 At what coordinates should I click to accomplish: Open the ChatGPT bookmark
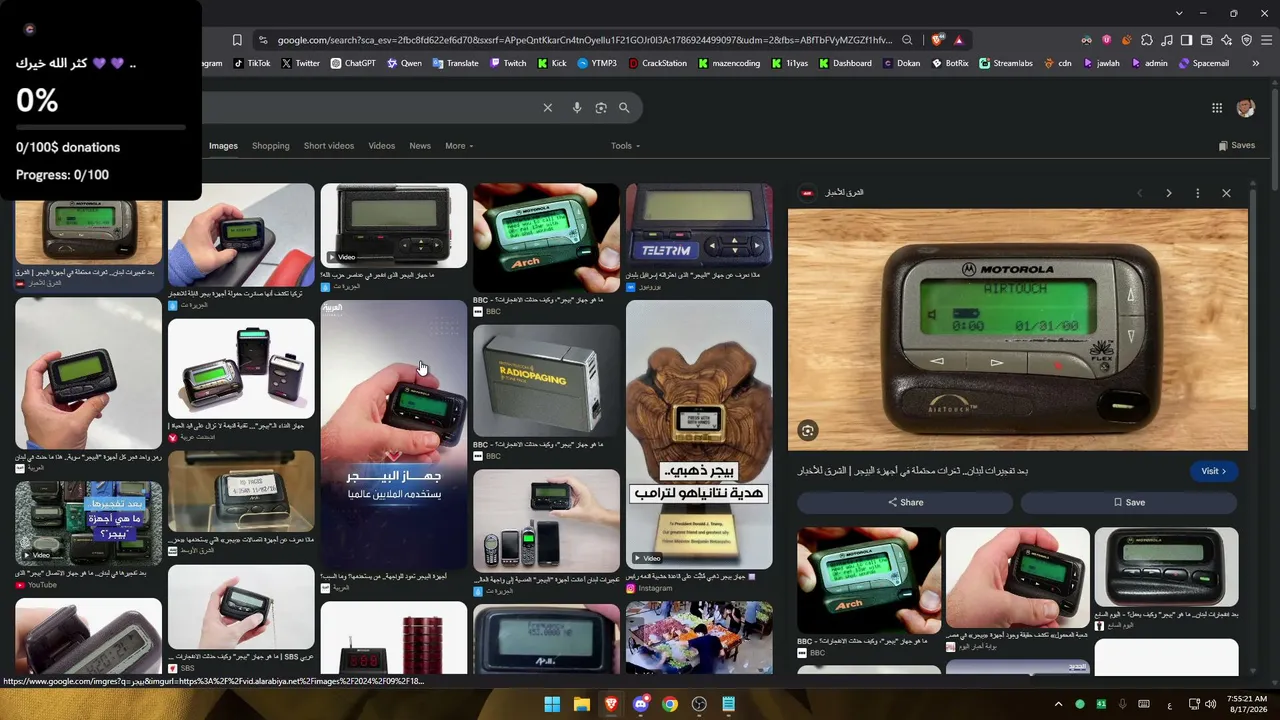pos(353,63)
